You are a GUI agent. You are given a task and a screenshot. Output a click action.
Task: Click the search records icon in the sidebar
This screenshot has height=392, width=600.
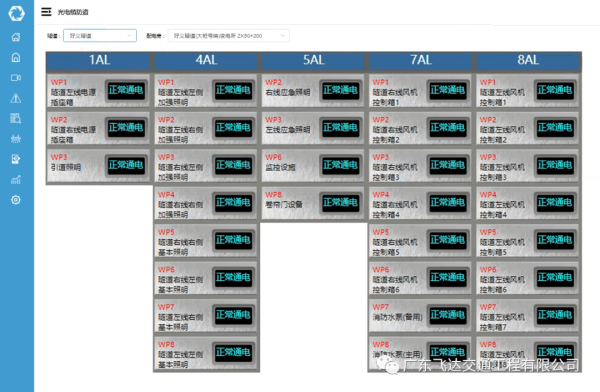[x=16, y=118]
